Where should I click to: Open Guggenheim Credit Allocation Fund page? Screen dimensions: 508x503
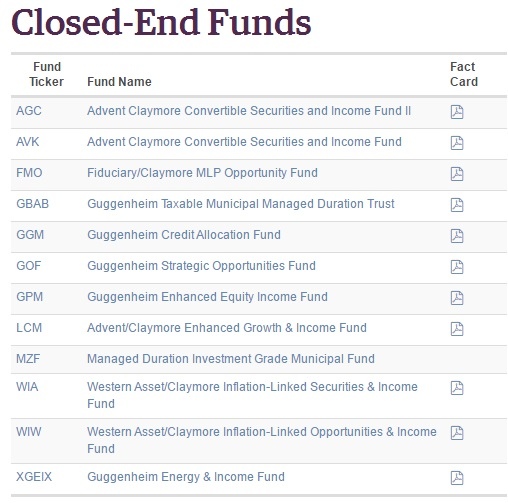tap(184, 235)
